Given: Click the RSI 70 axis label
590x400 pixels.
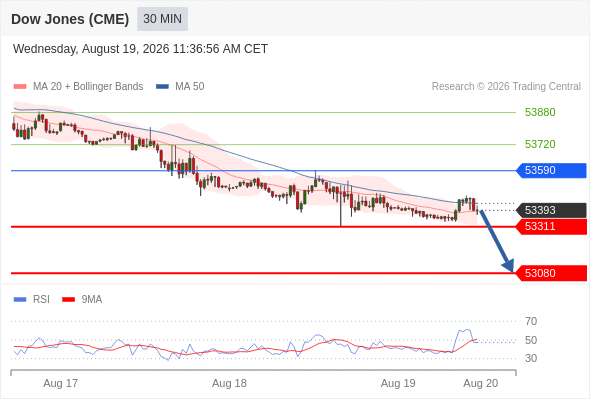Looking at the screenshot, I should pyautogui.click(x=531, y=321).
